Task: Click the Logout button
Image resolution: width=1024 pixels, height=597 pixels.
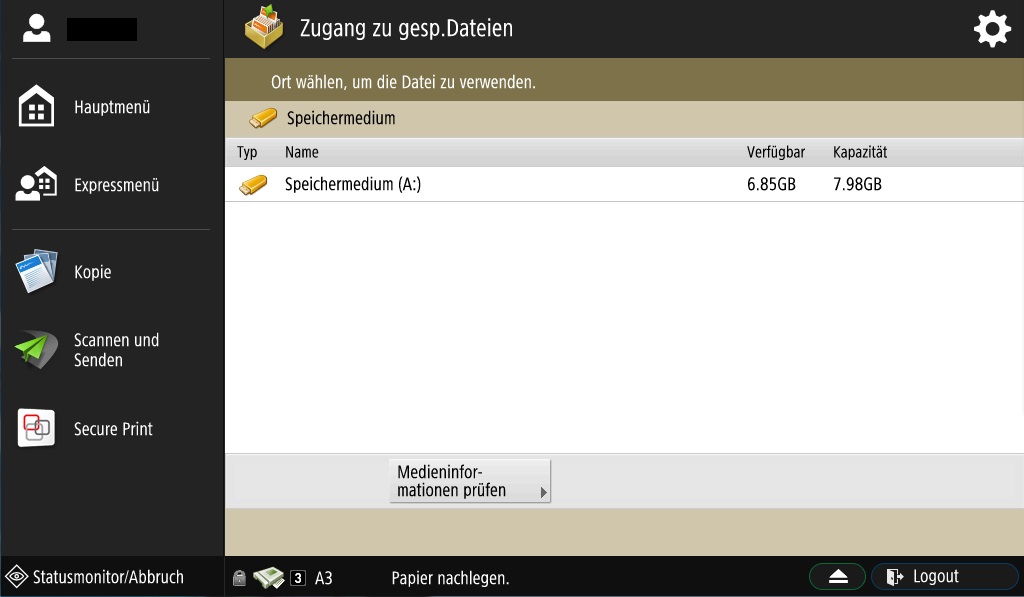Action: tap(944, 577)
